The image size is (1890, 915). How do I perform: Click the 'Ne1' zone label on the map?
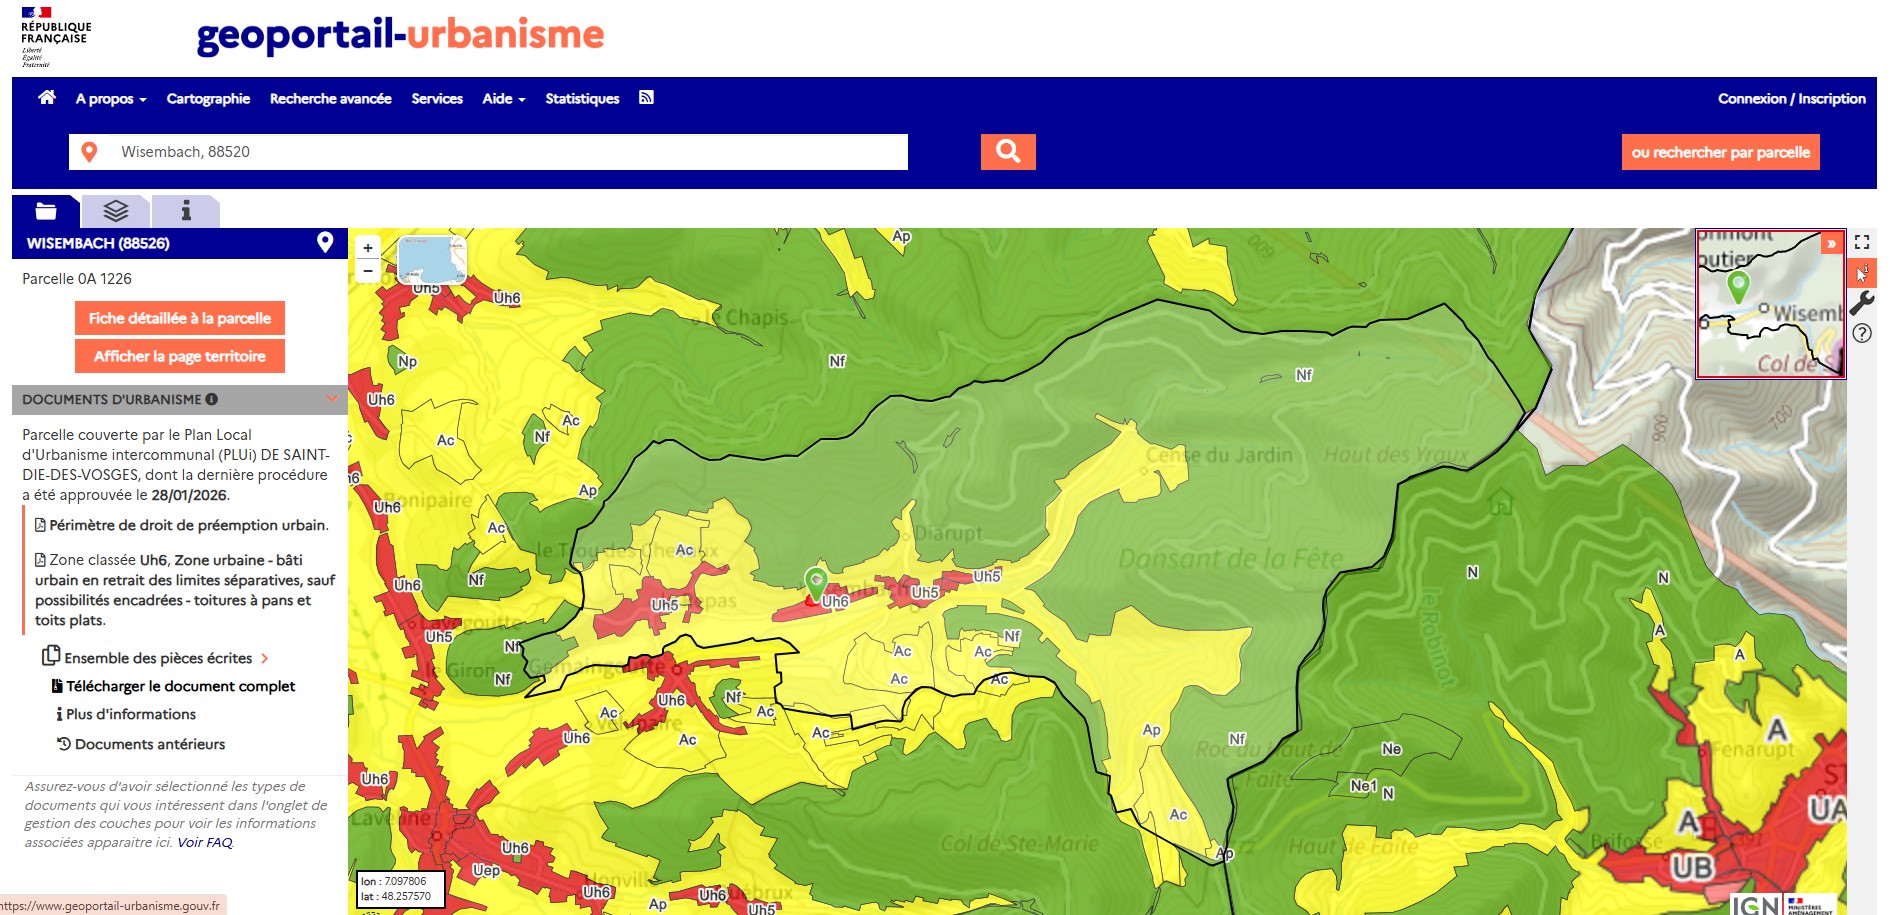coord(1363,786)
